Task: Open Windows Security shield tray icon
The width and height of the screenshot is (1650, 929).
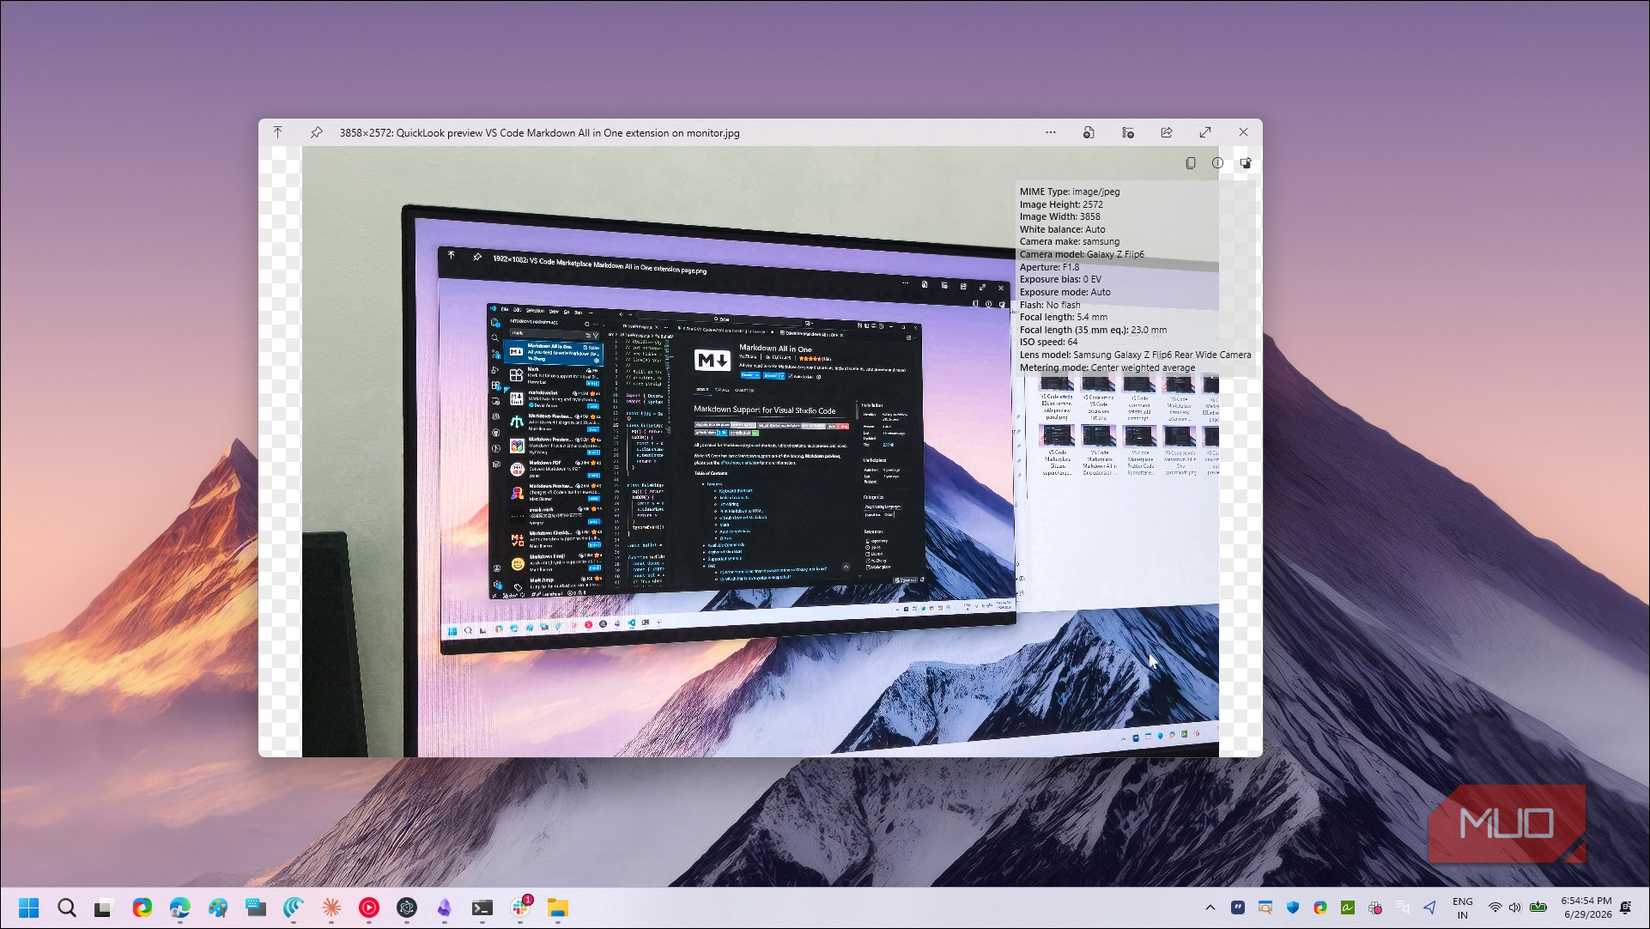Action: [1293, 908]
